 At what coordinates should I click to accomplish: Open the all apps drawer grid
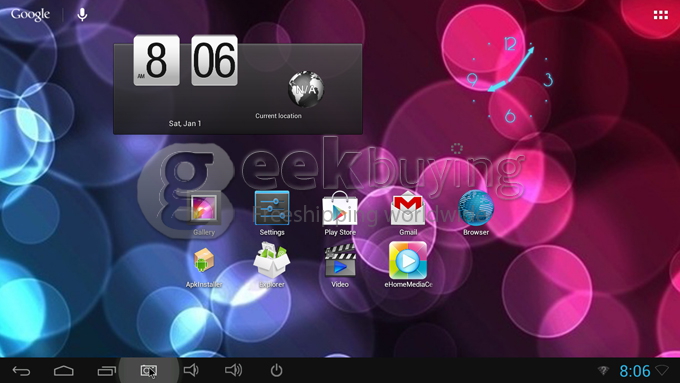coord(661,15)
